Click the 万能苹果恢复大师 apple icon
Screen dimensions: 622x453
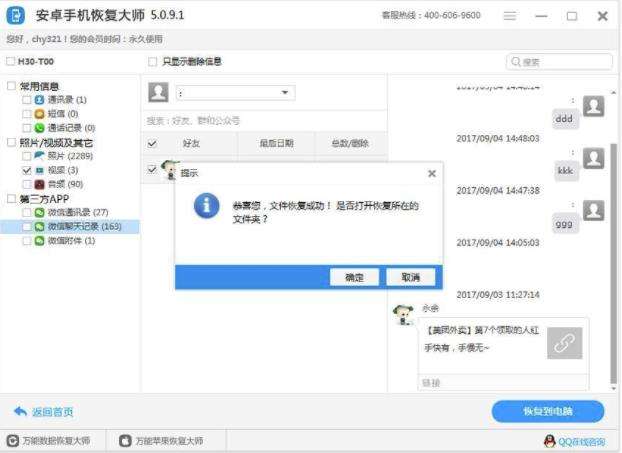125,441
